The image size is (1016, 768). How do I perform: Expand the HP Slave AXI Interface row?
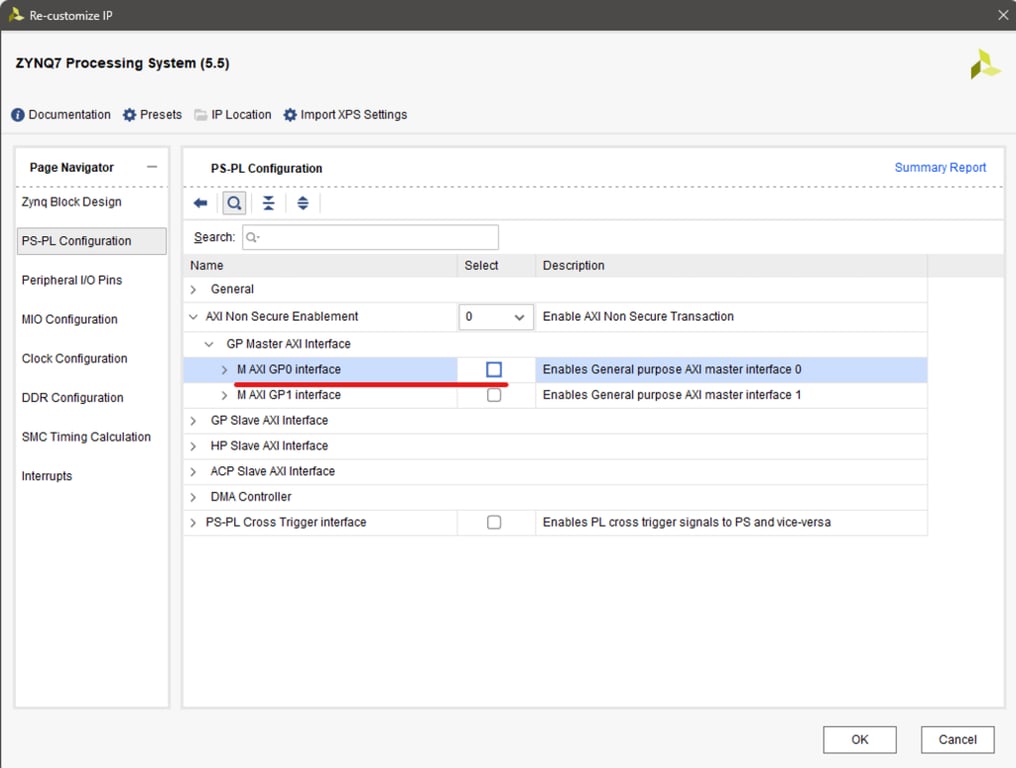tap(194, 446)
